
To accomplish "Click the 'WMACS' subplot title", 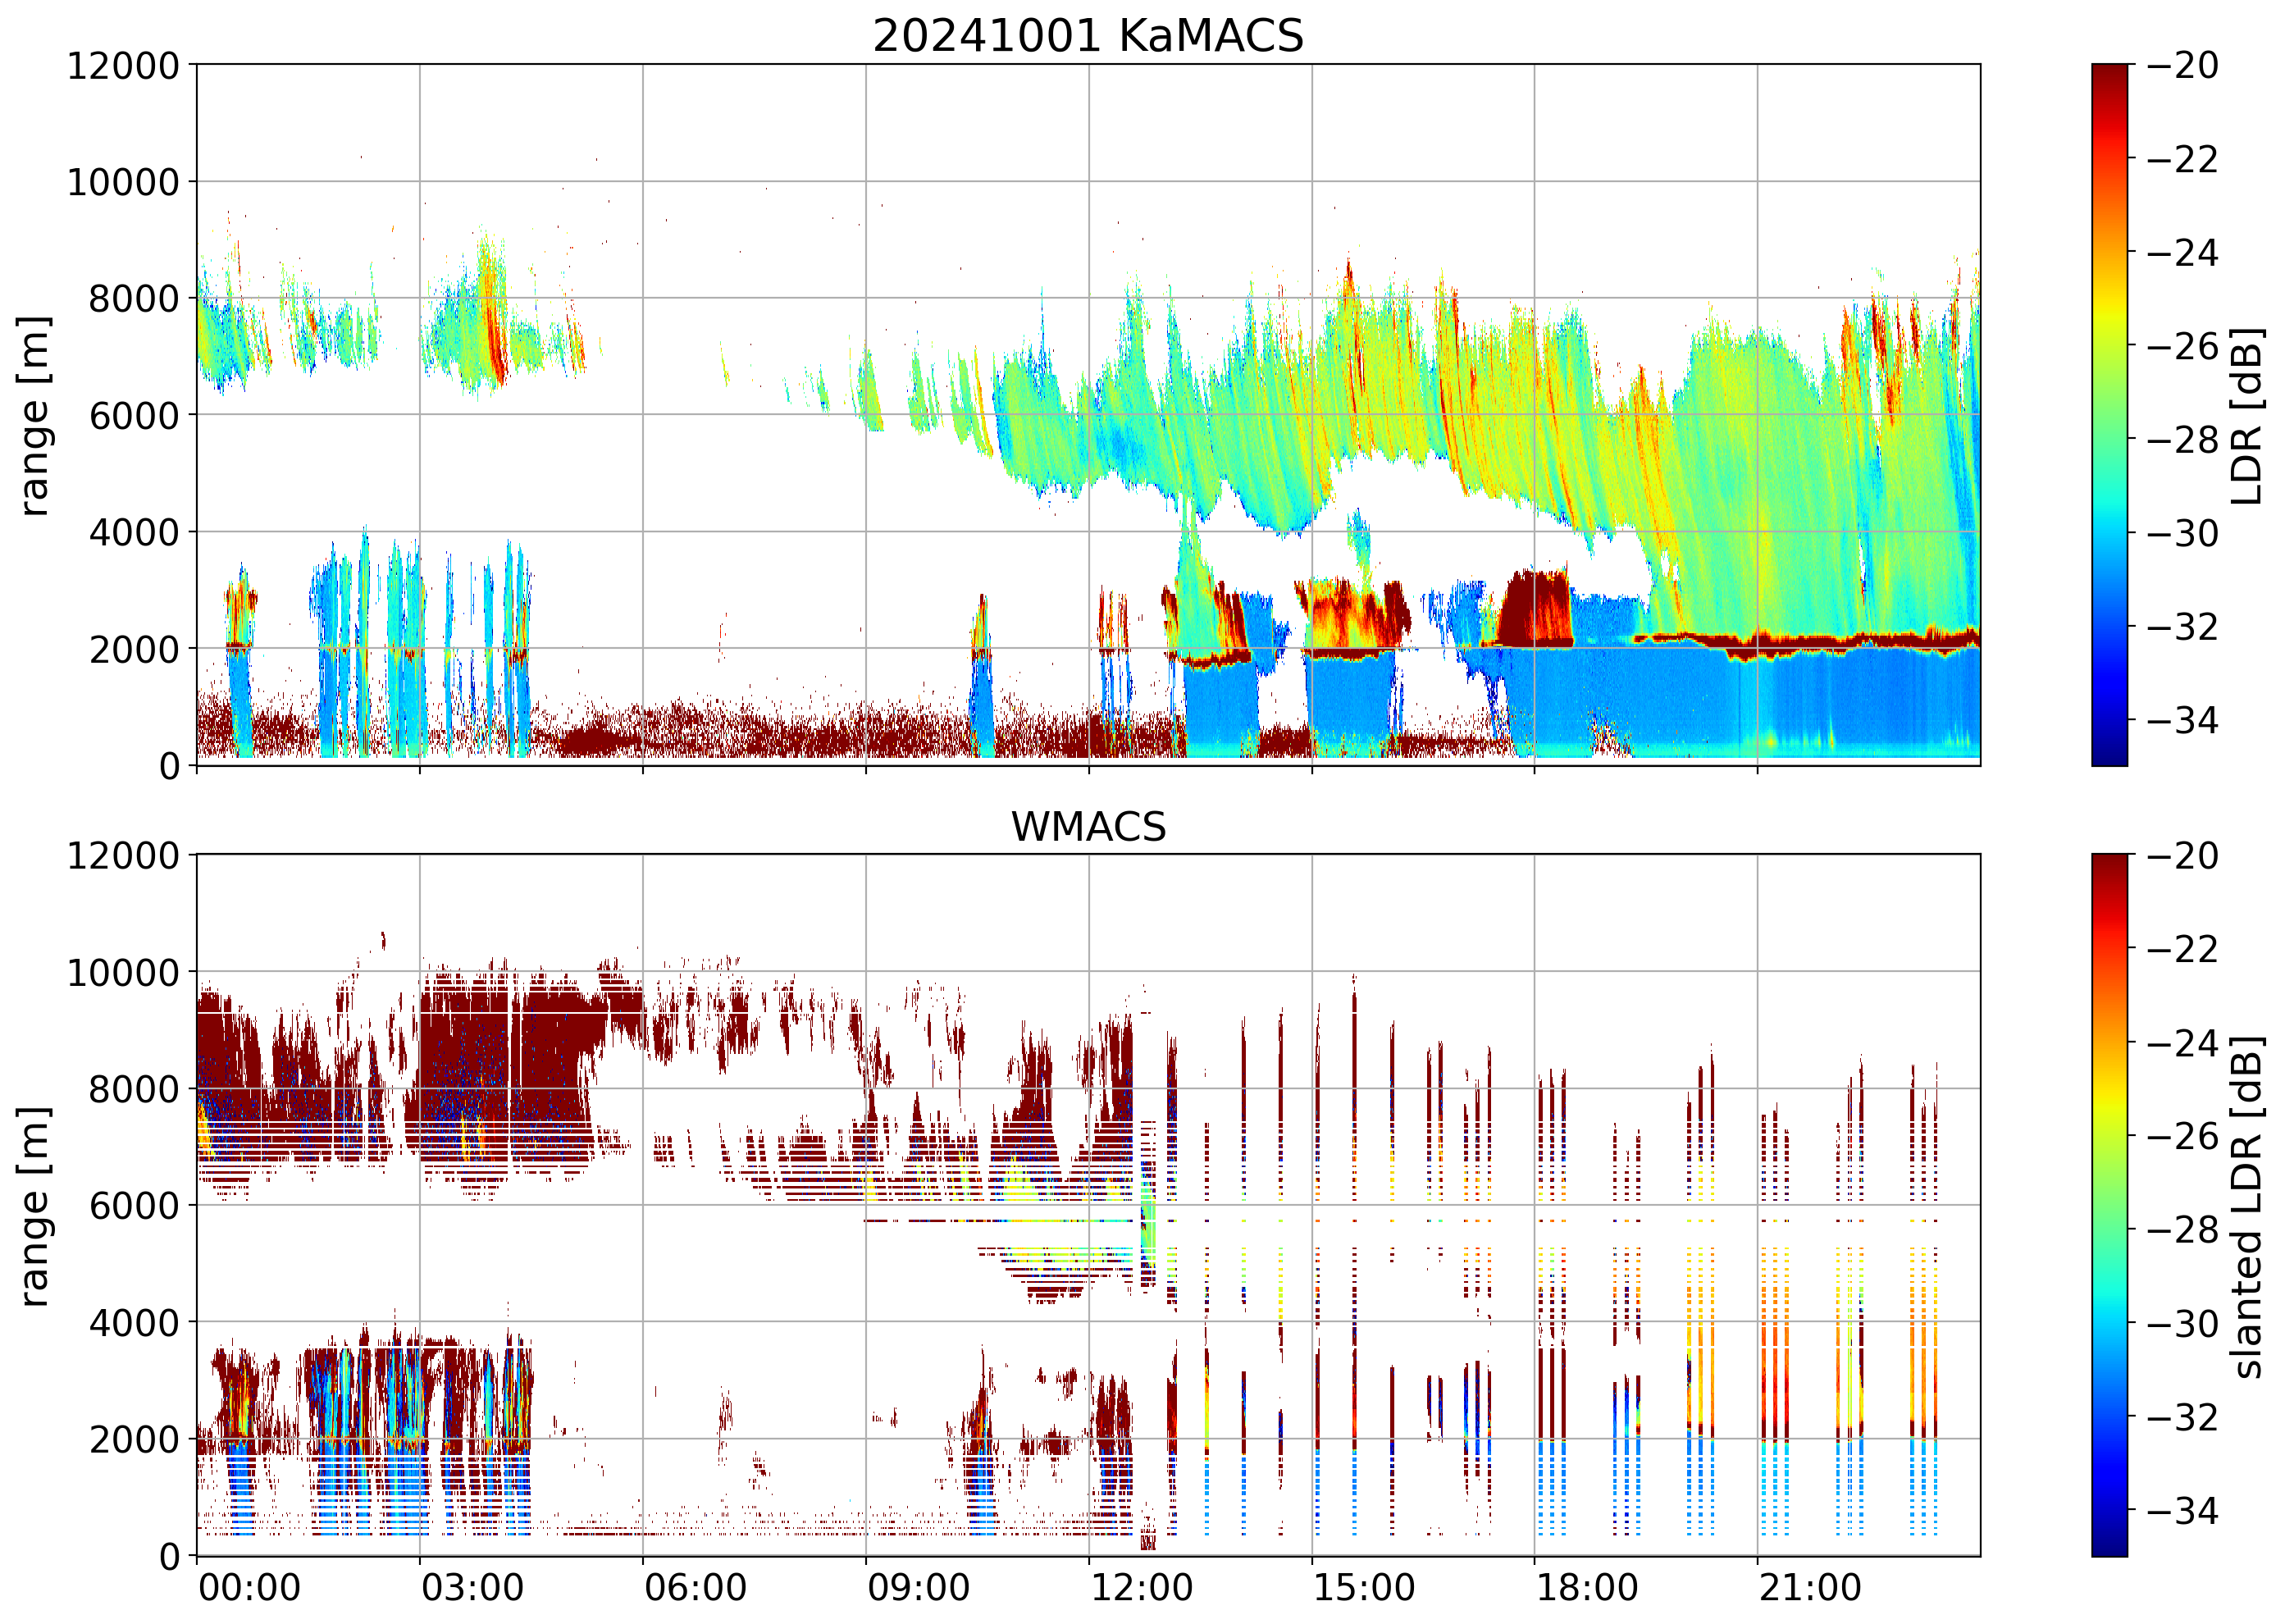I will [1088, 827].
